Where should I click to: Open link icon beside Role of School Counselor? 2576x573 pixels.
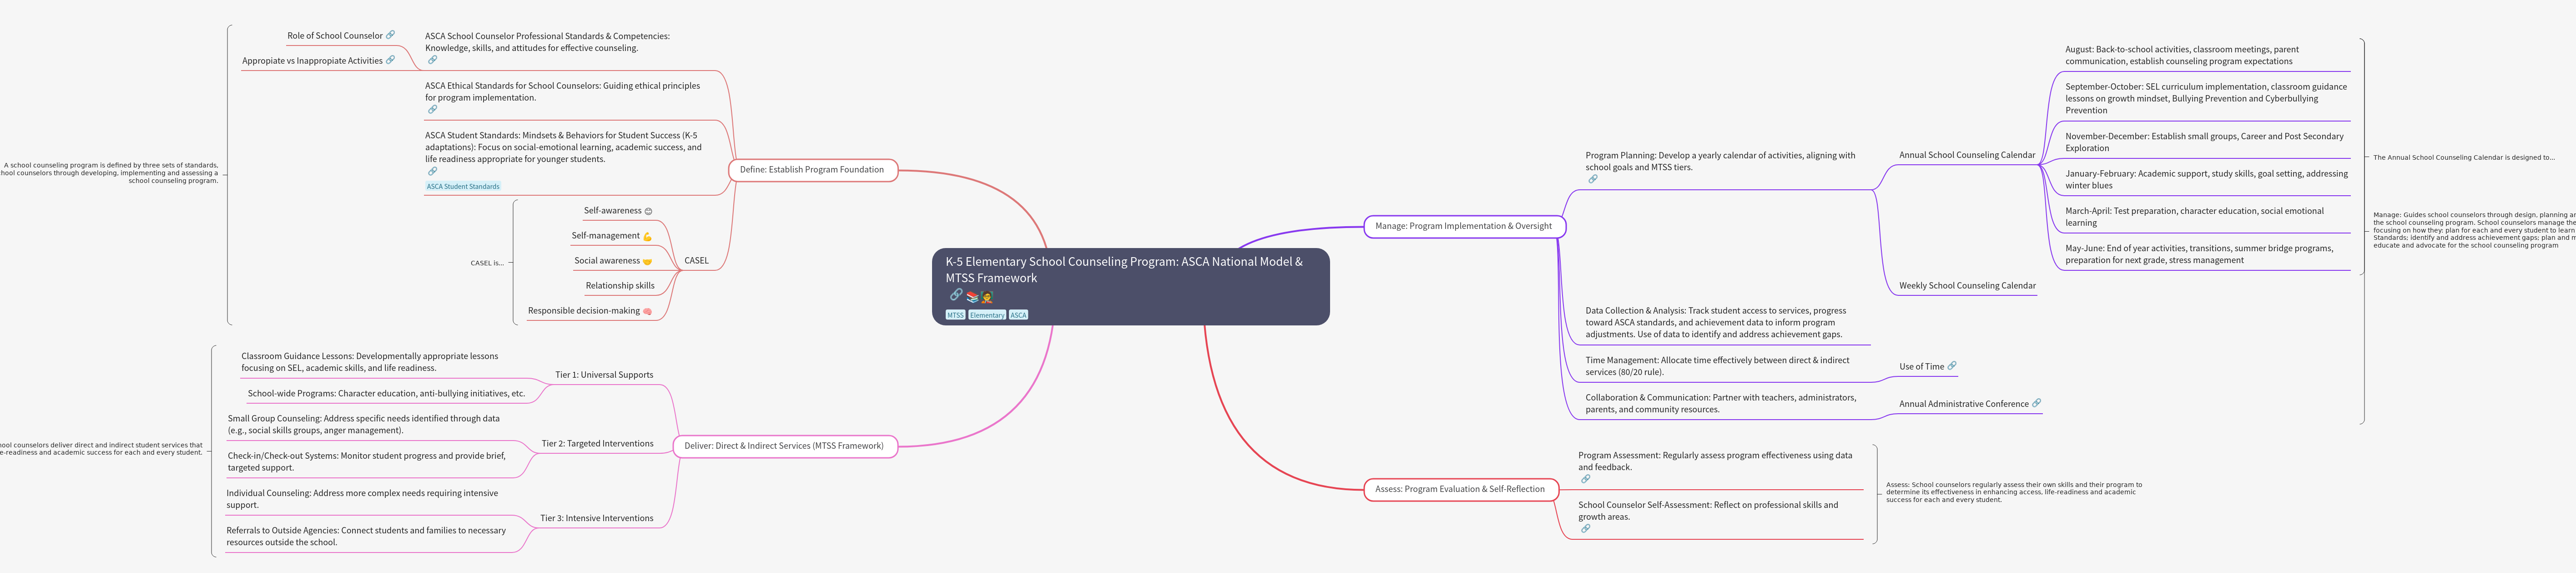(x=390, y=35)
